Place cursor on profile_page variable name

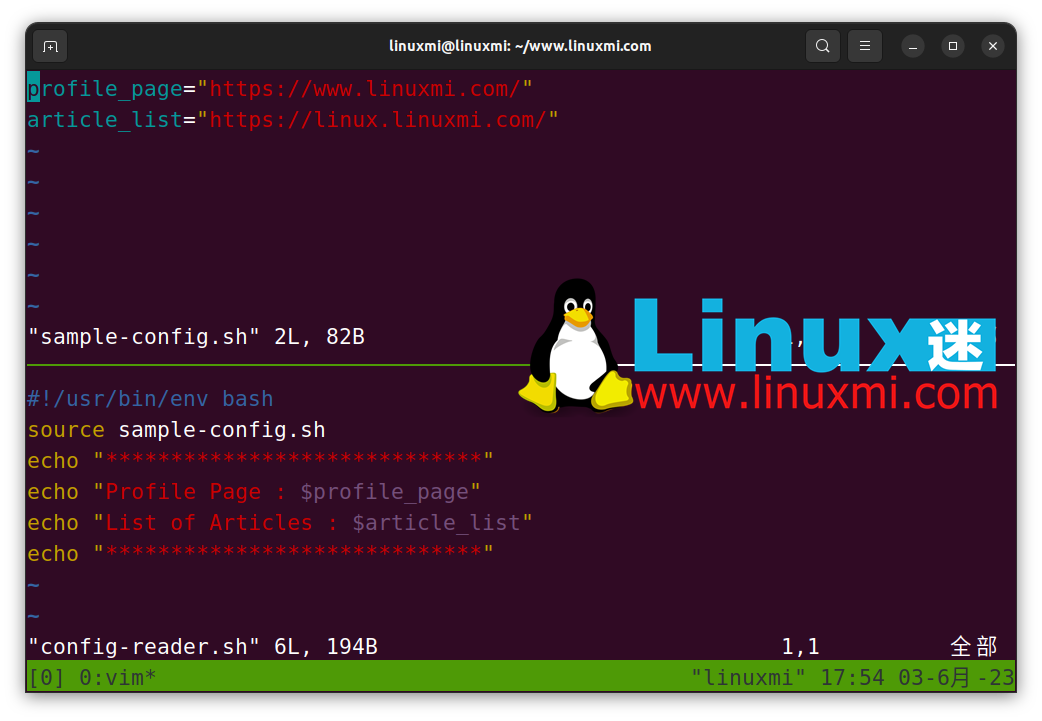[x=105, y=88]
